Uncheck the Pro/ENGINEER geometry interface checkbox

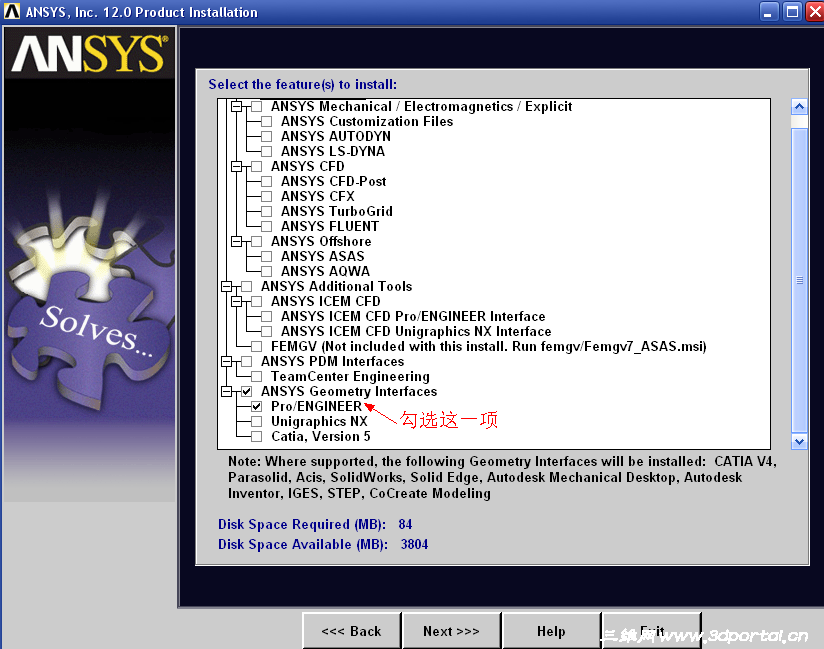click(256, 407)
